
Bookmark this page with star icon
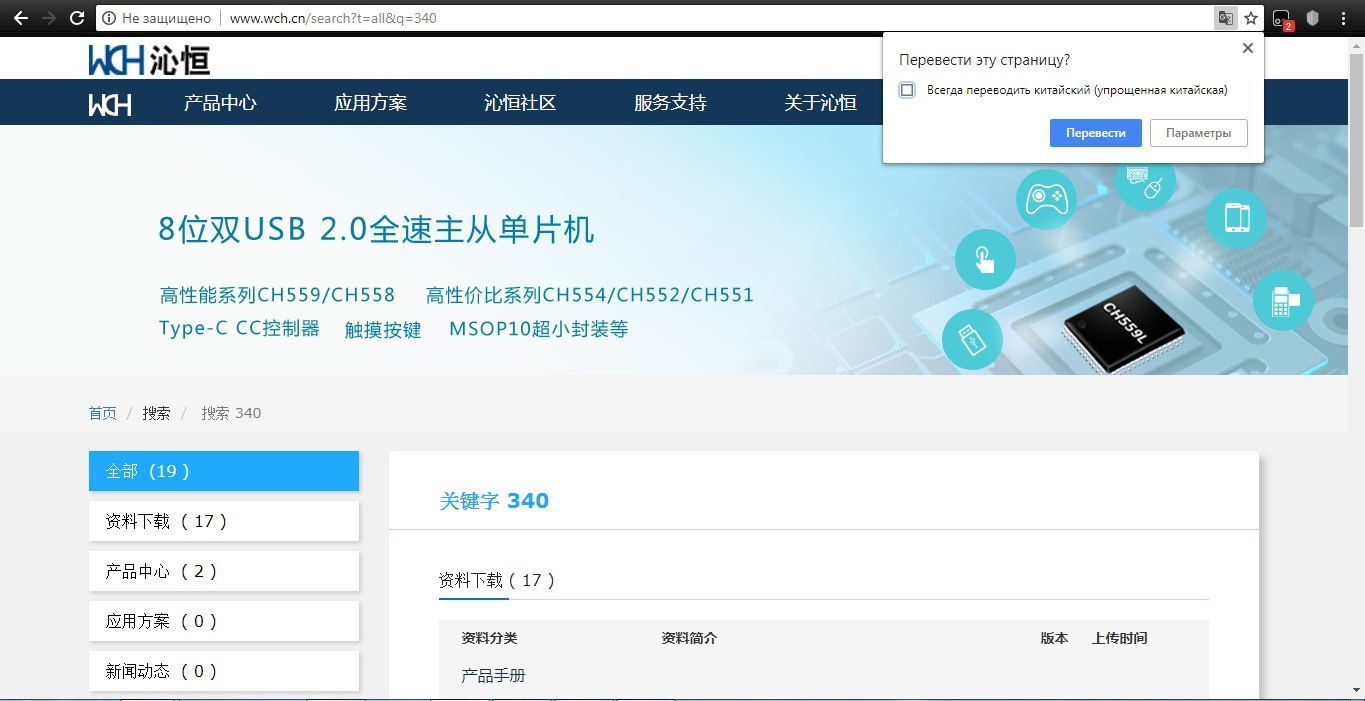(1250, 18)
